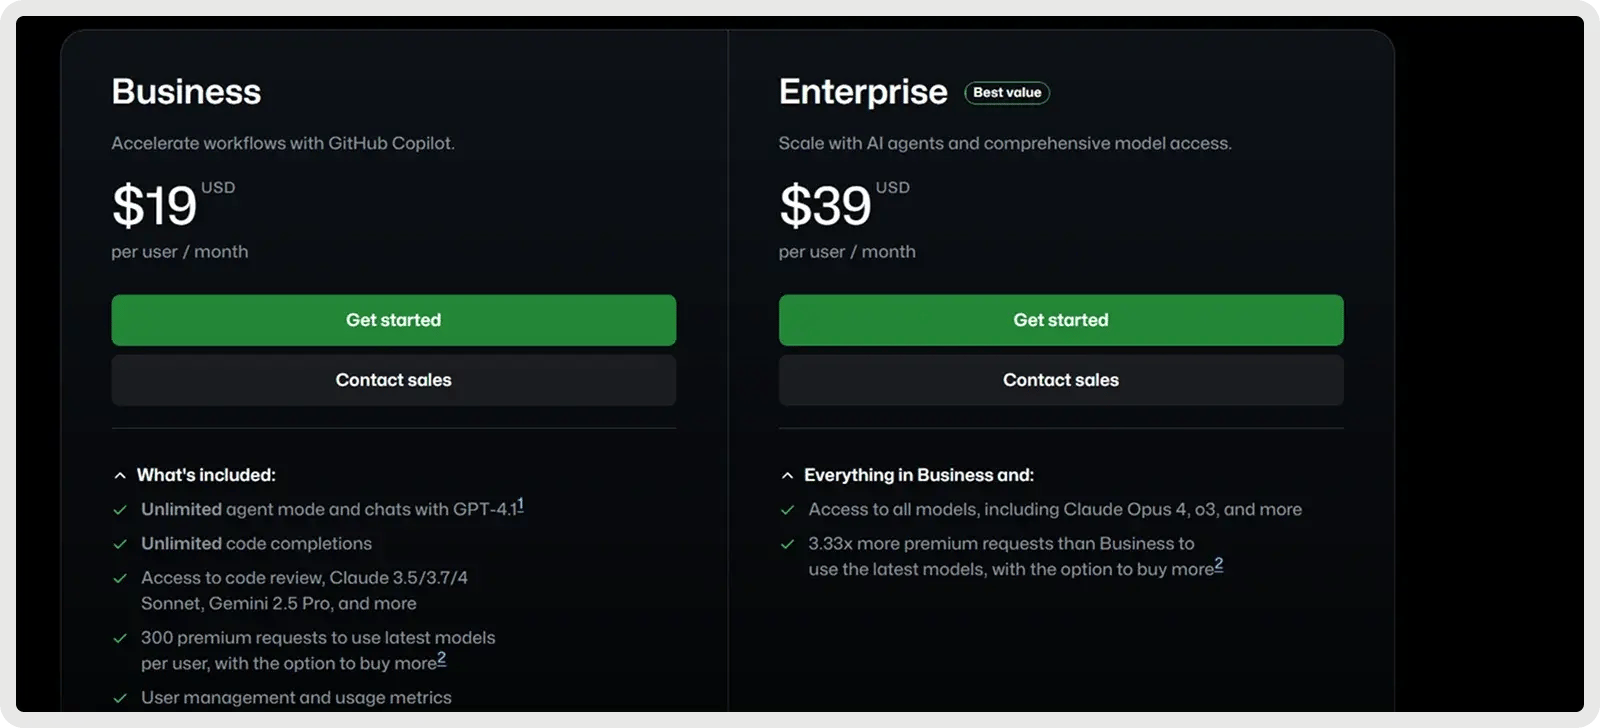The height and width of the screenshot is (728, 1600).
Task: Click Get started under Enterprise plan
Action: (1060, 320)
